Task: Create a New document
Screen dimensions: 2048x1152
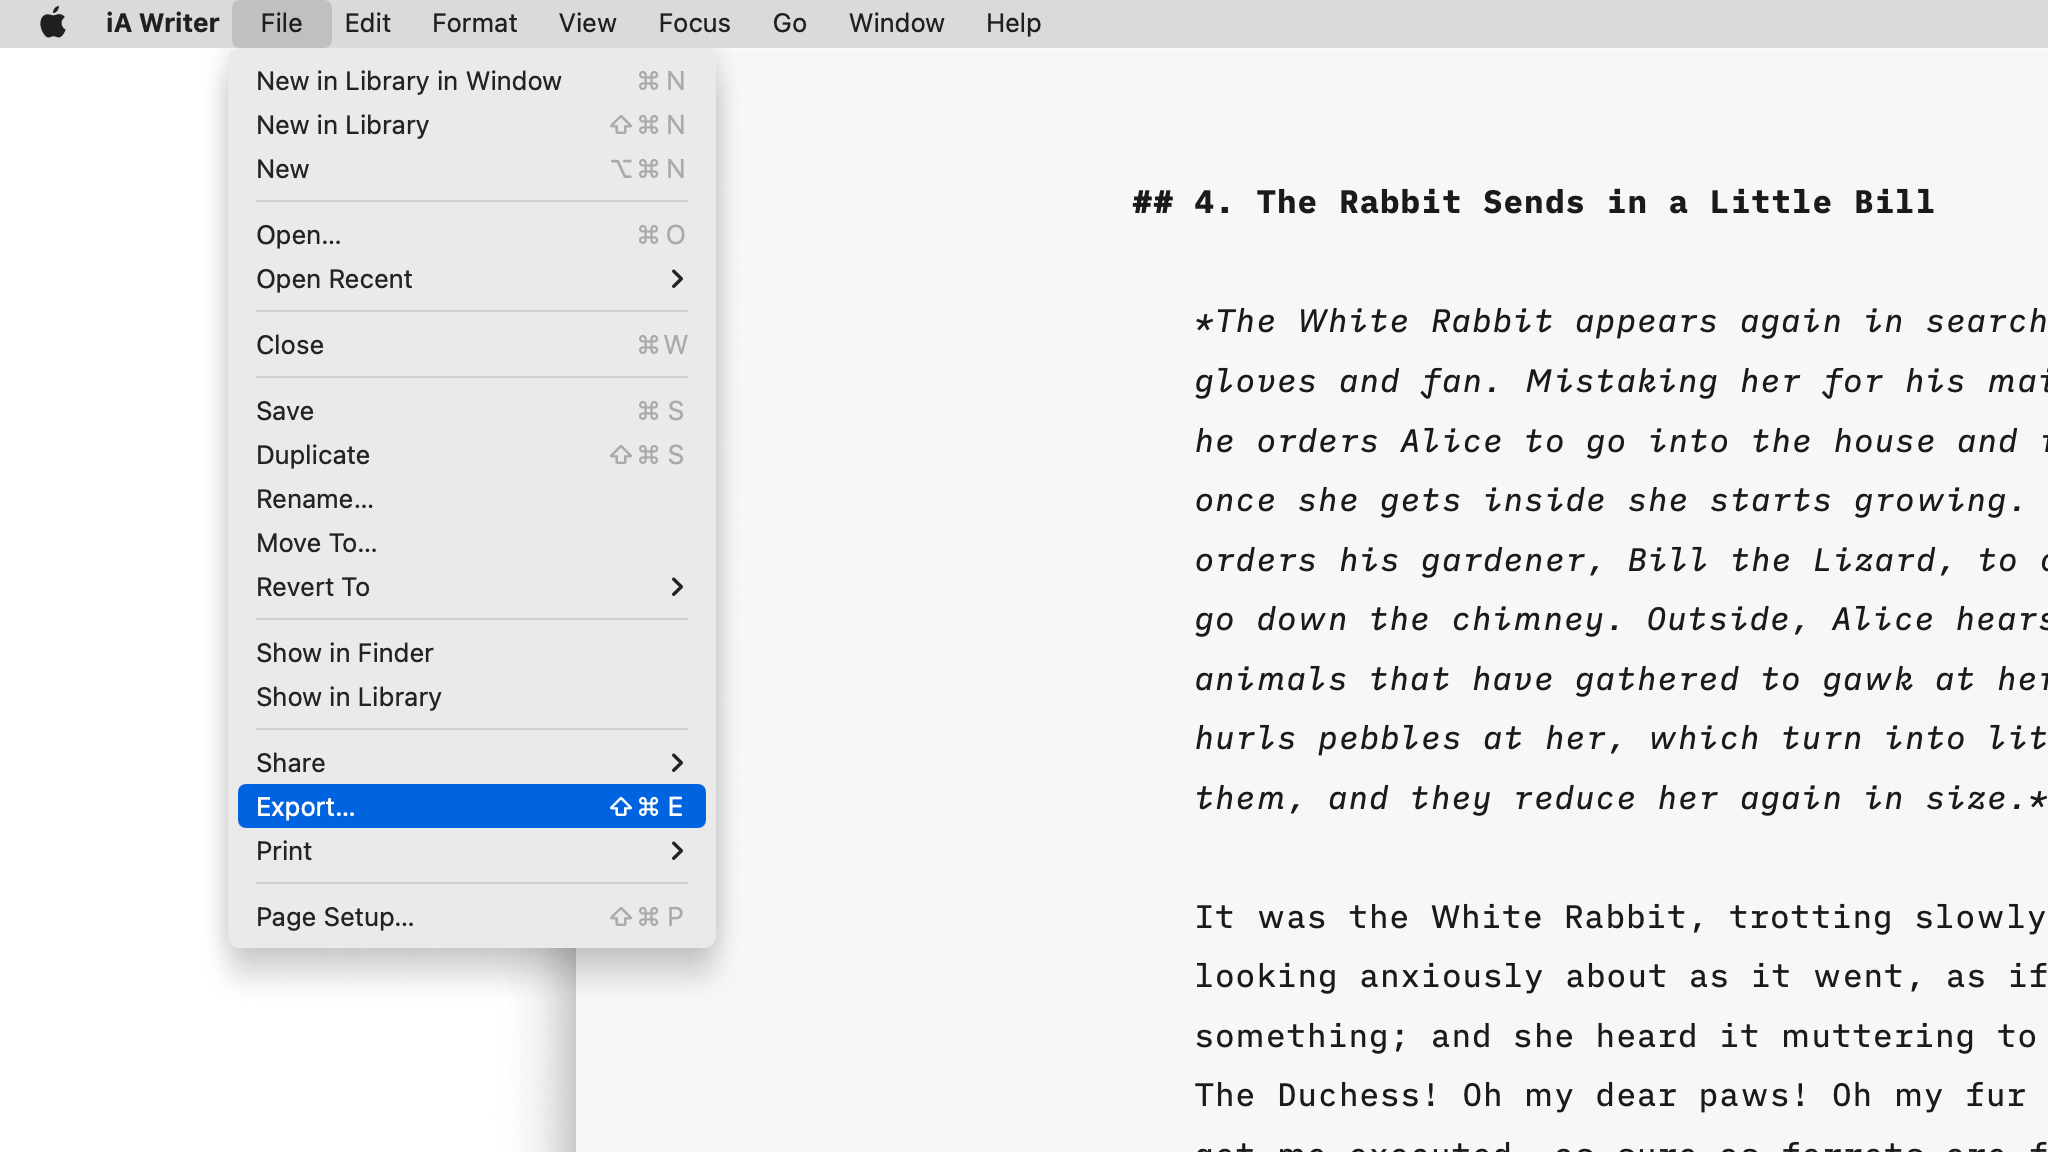Action: 282,169
